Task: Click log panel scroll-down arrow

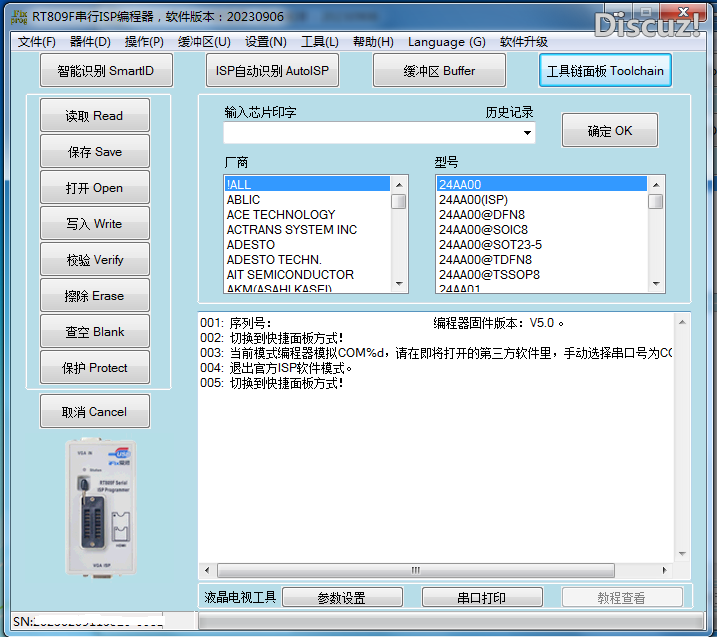Action: [682, 554]
